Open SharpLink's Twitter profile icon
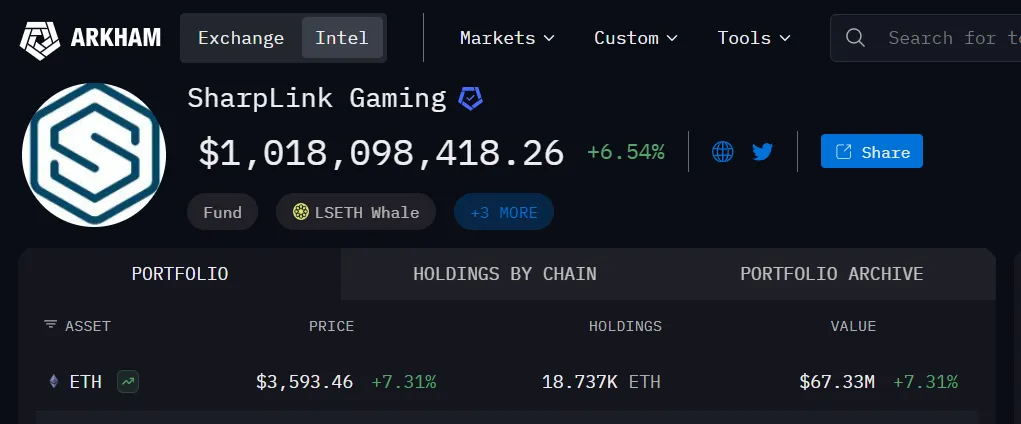Screen dimensions: 1021x424 (x=763, y=152)
